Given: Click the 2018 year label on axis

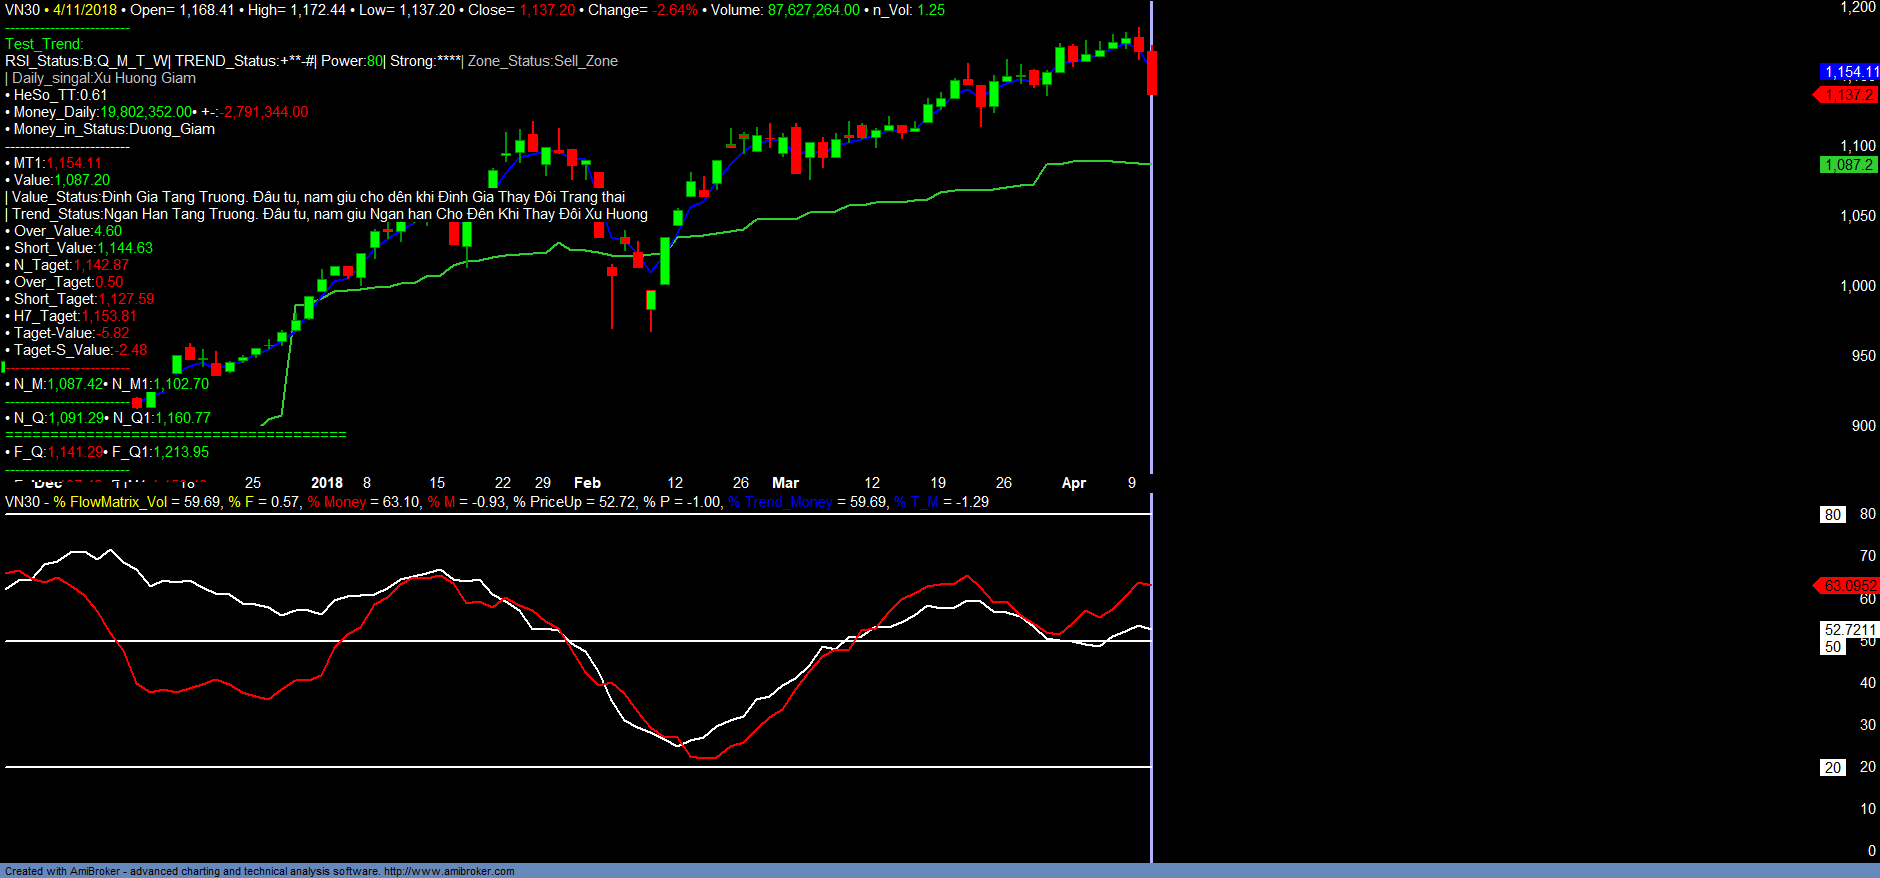Looking at the screenshot, I should click(x=327, y=483).
